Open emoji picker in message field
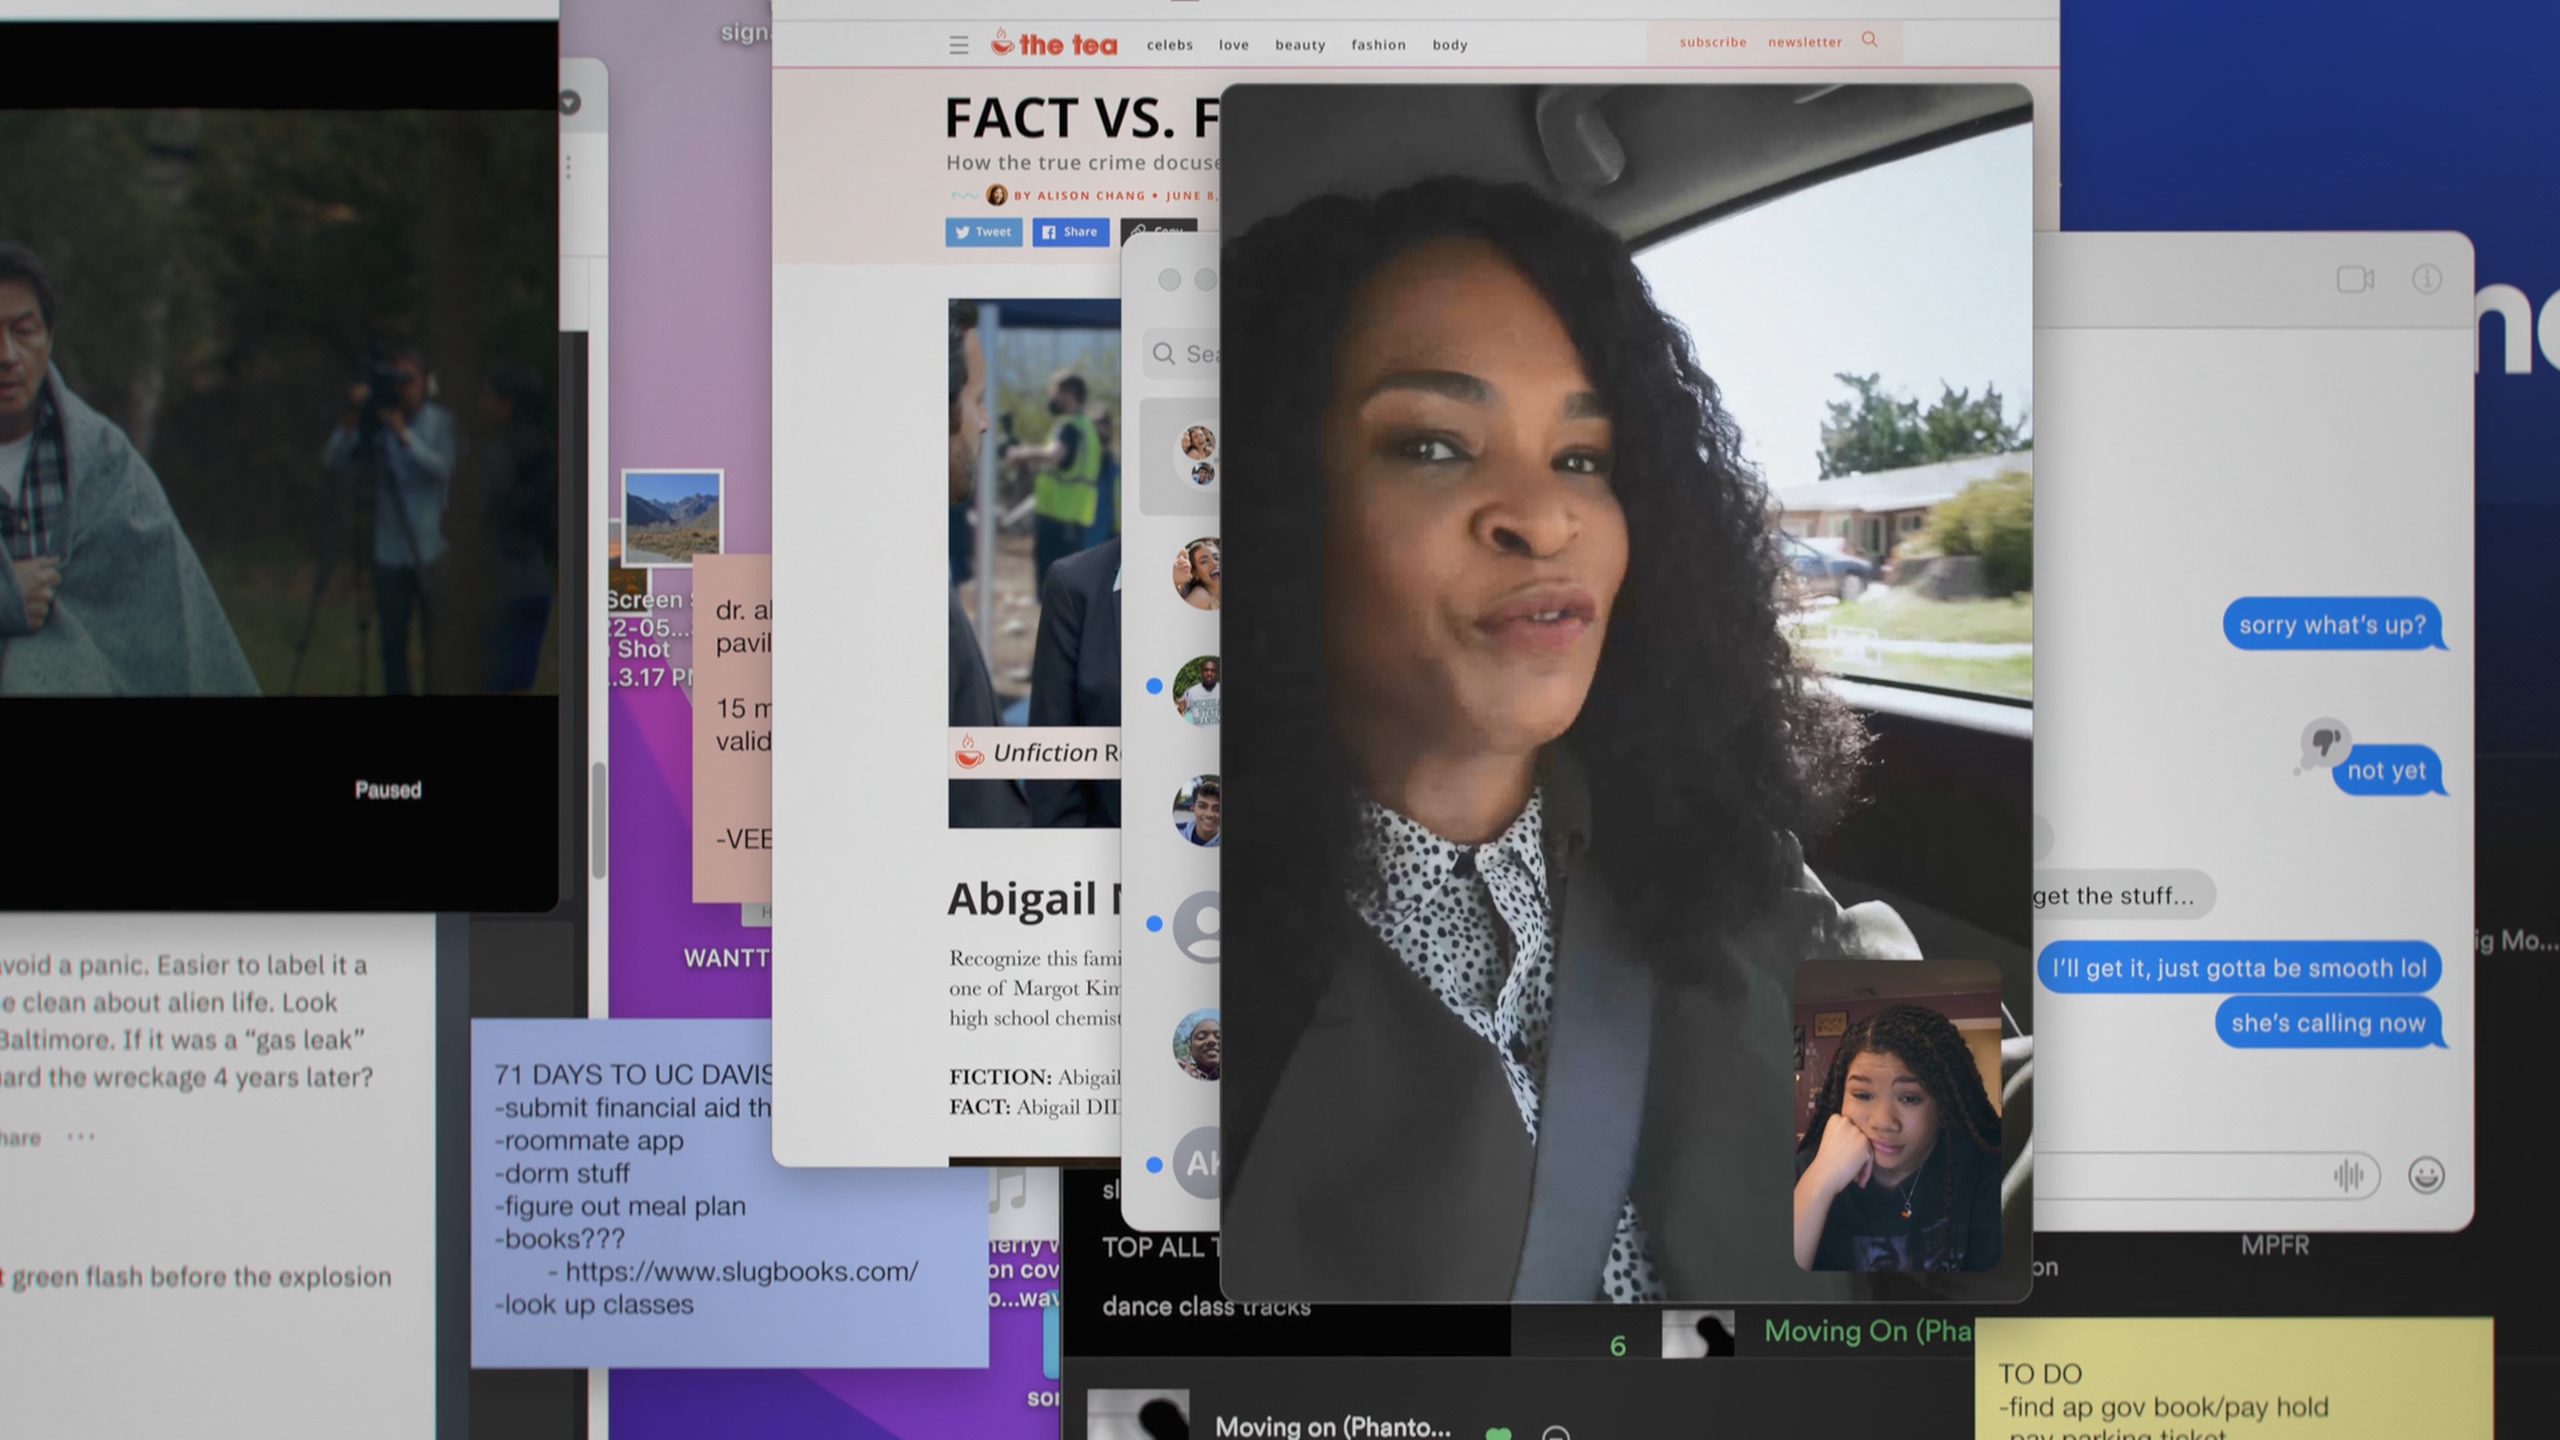 click(x=2426, y=1175)
